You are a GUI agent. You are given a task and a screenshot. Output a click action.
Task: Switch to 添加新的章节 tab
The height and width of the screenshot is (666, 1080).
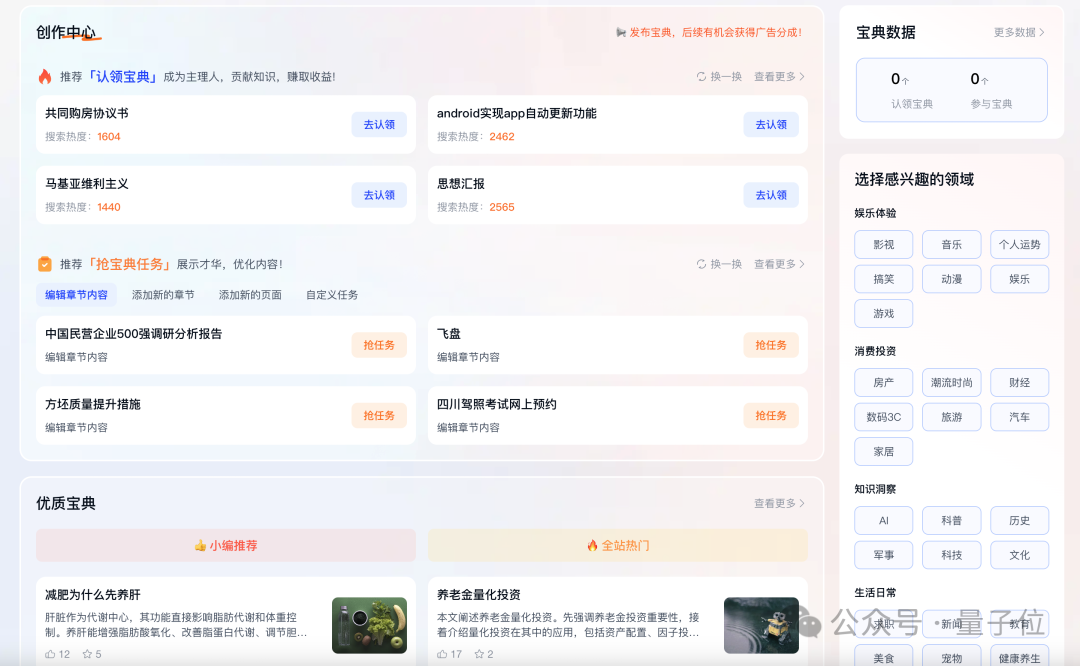pos(163,295)
